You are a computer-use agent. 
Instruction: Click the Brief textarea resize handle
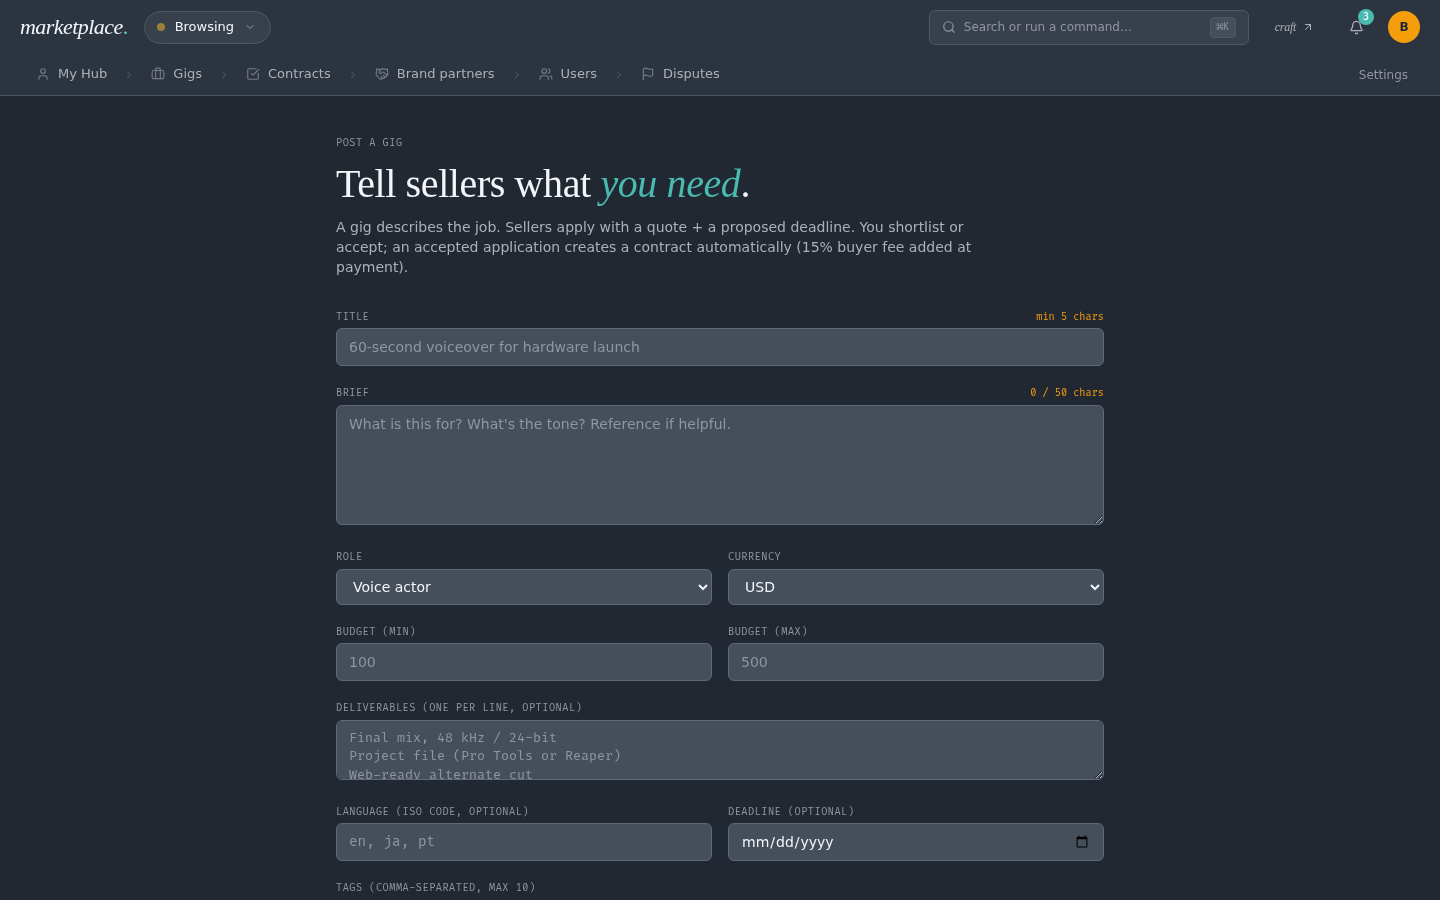click(x=1097, y=518)
